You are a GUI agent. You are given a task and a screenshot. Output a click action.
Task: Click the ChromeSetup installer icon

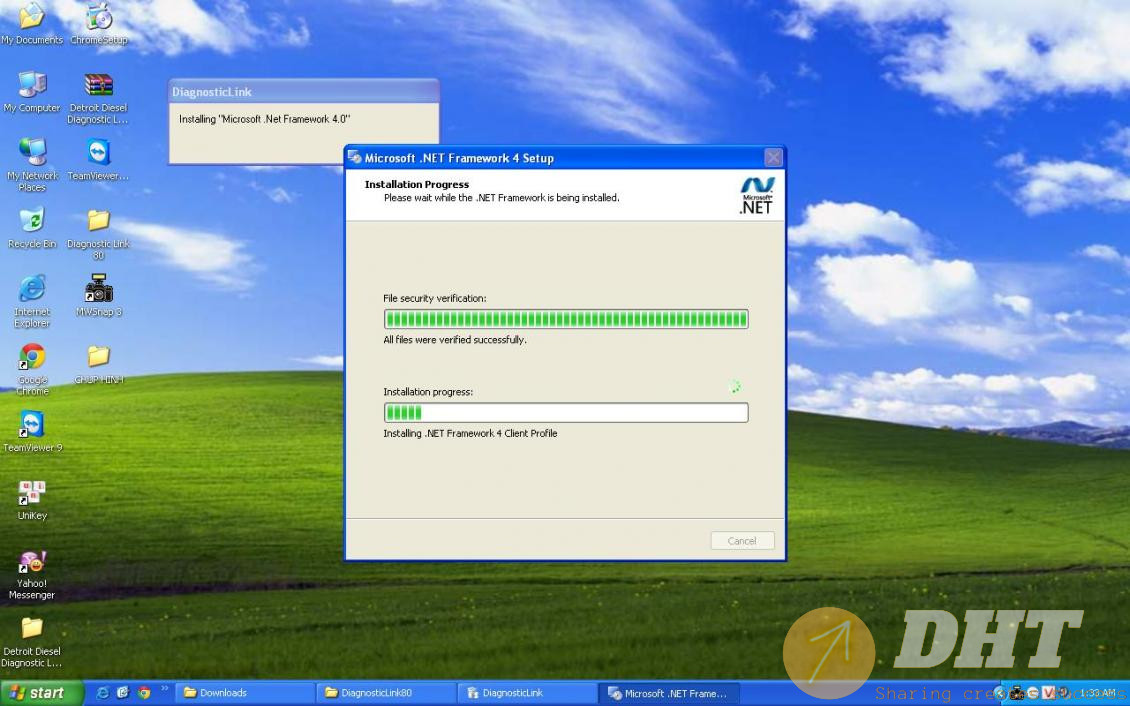(98, 17)
